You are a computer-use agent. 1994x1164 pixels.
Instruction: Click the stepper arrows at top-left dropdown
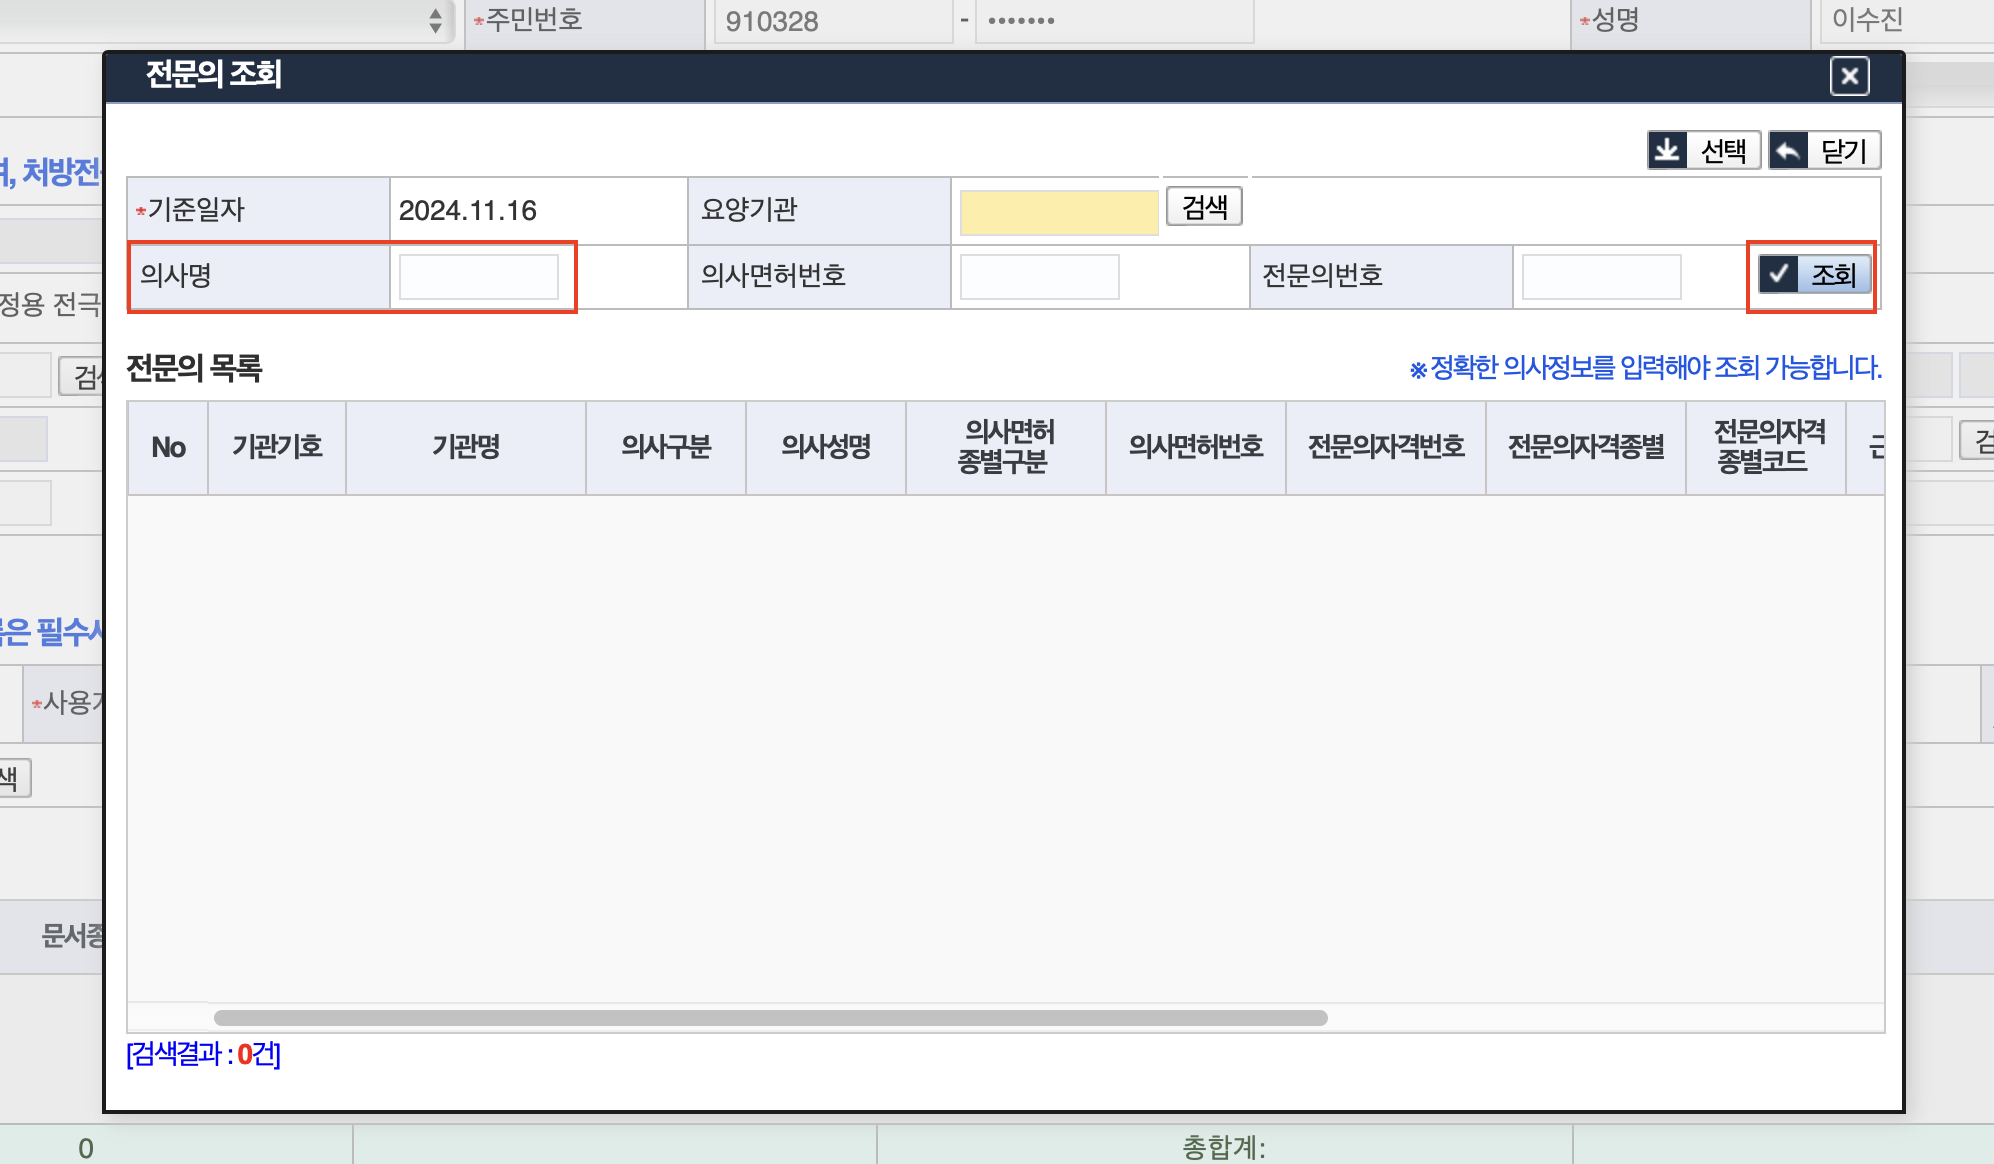[435, 20]
